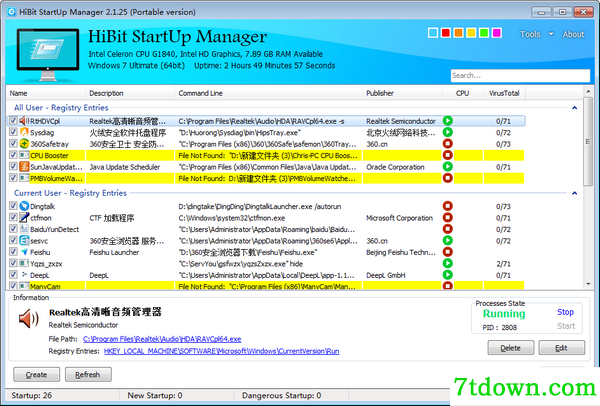Collapse the All User Registry Entries group
The width and height of the screenshot is (600, 406).
coord(574,108)
